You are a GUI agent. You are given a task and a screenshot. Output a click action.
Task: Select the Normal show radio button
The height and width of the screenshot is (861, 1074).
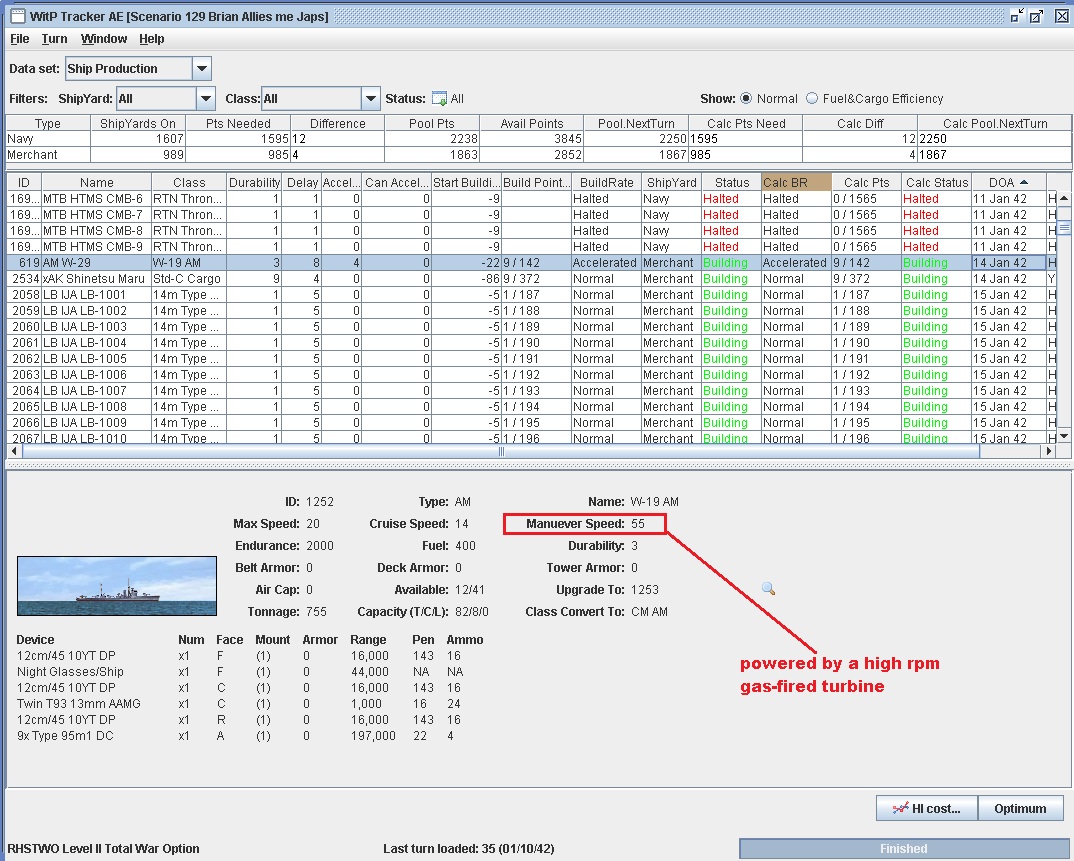coord(746,98)
